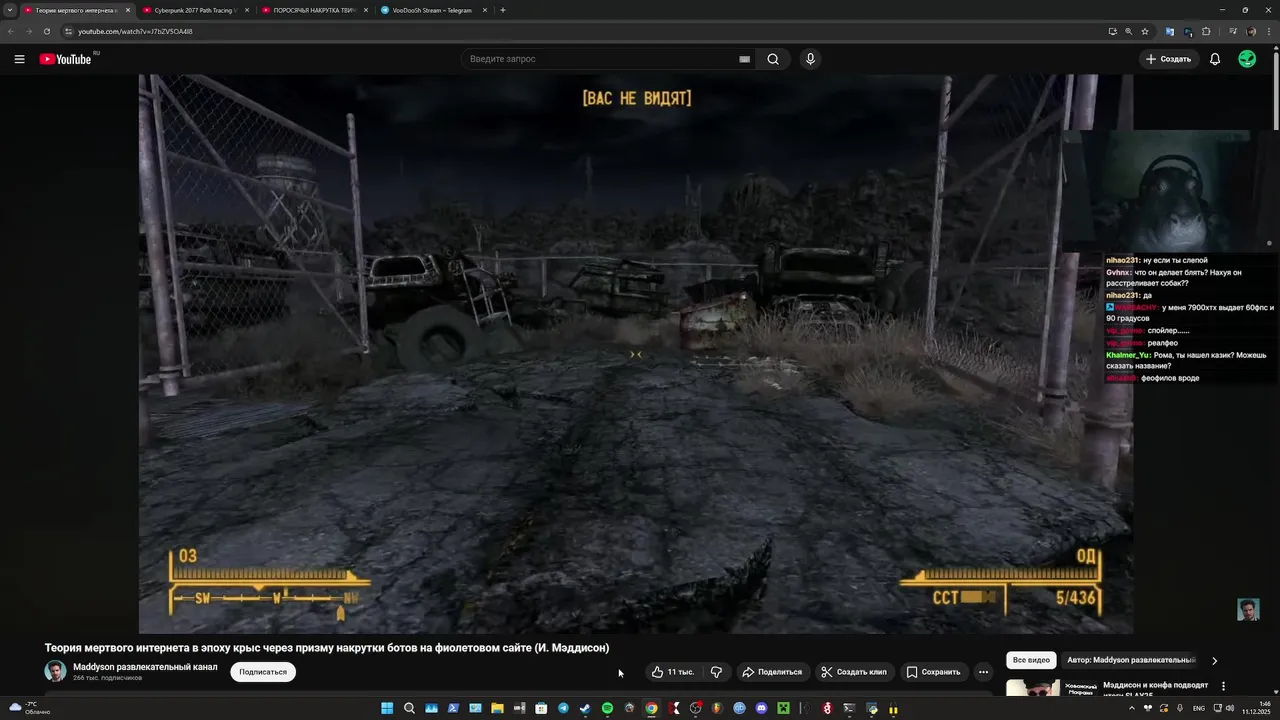The image size is (1280, 720).
Task: Open ENG language switcher in tray
Action: click(1199, 708)
